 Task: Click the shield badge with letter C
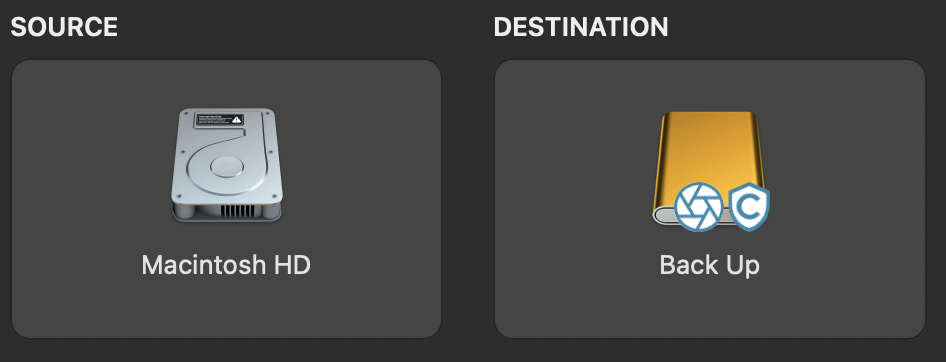tap(749, 206)
